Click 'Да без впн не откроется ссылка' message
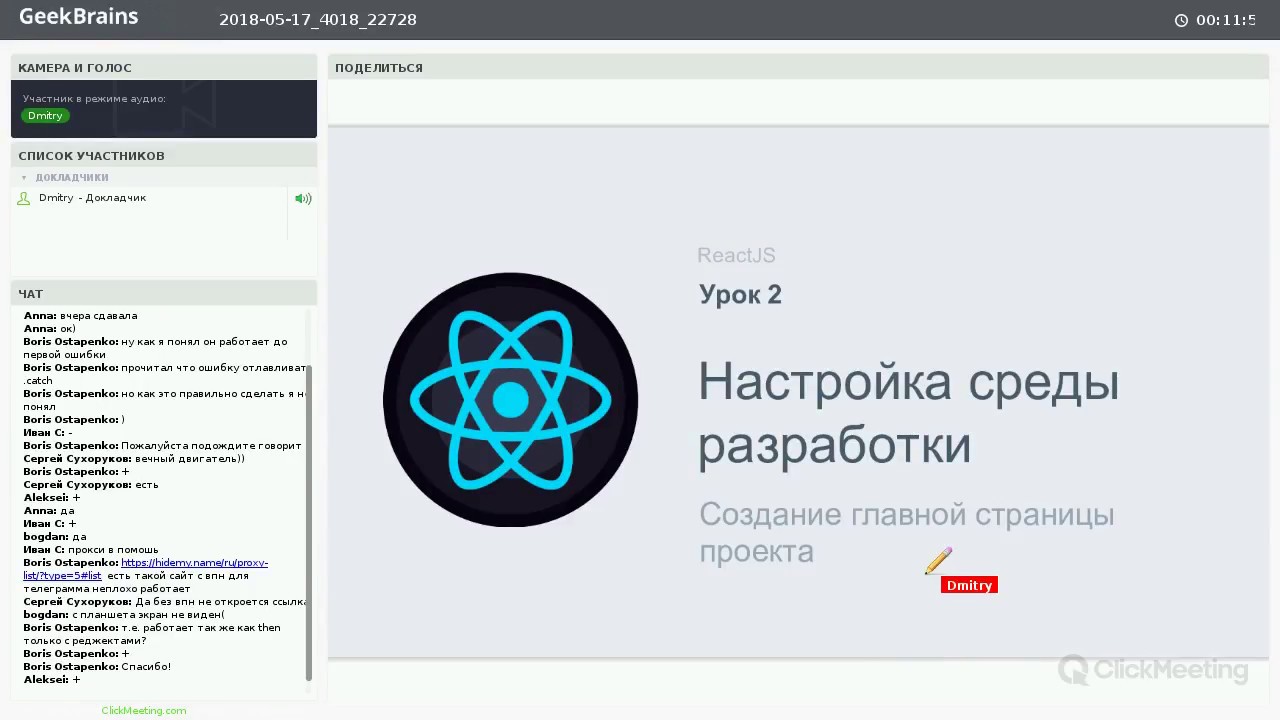The width and height of the screenshot is (1280, 720). point(220,602)
